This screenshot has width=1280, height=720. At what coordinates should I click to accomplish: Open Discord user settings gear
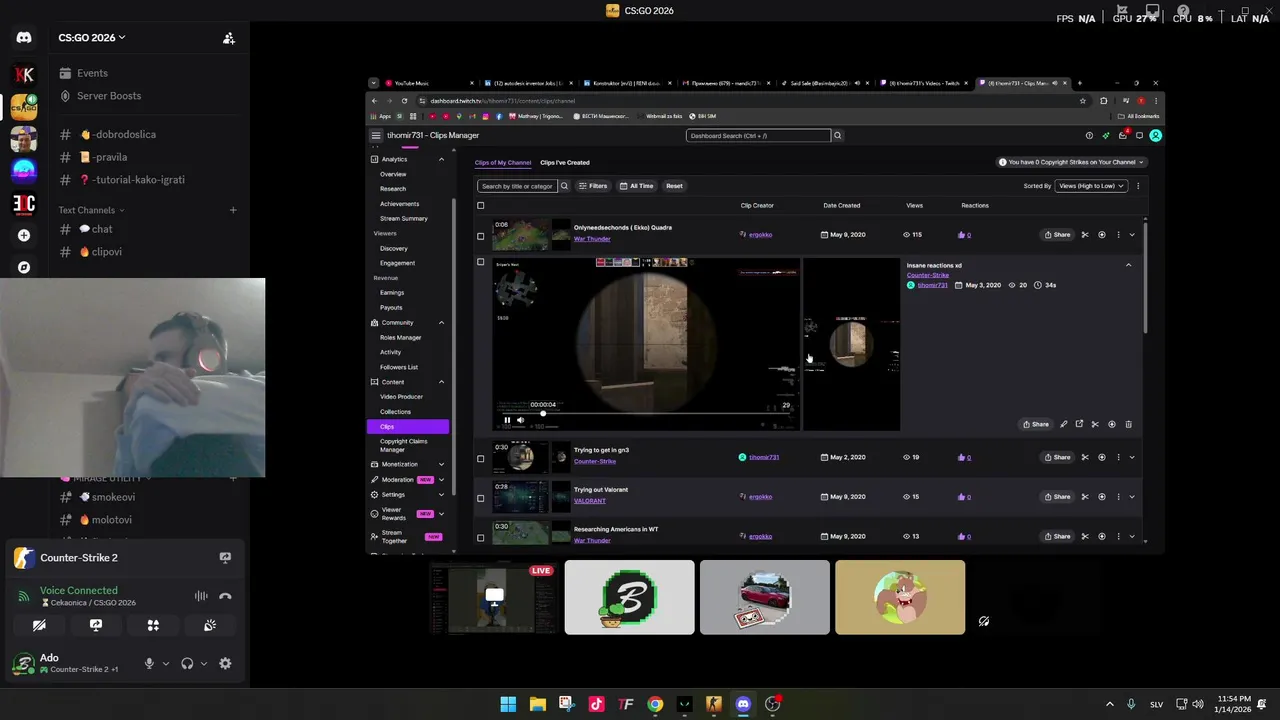pyautogui.click(x=225, y=663)
